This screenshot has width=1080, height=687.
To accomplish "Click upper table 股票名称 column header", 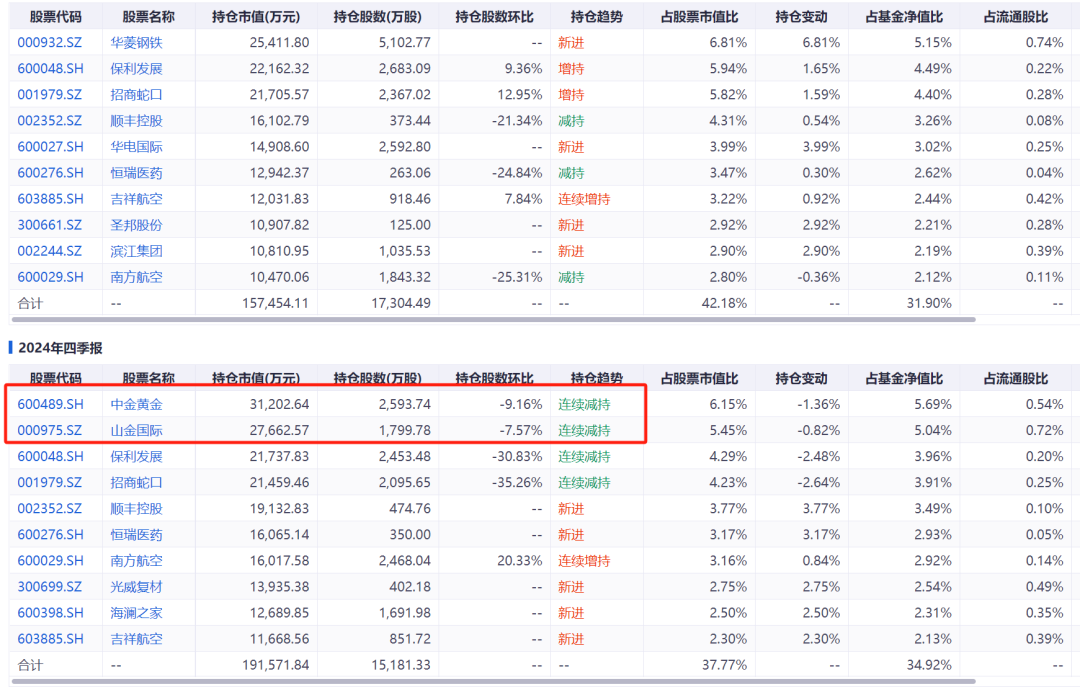I will pyautogui.click(x=148, y=17).
